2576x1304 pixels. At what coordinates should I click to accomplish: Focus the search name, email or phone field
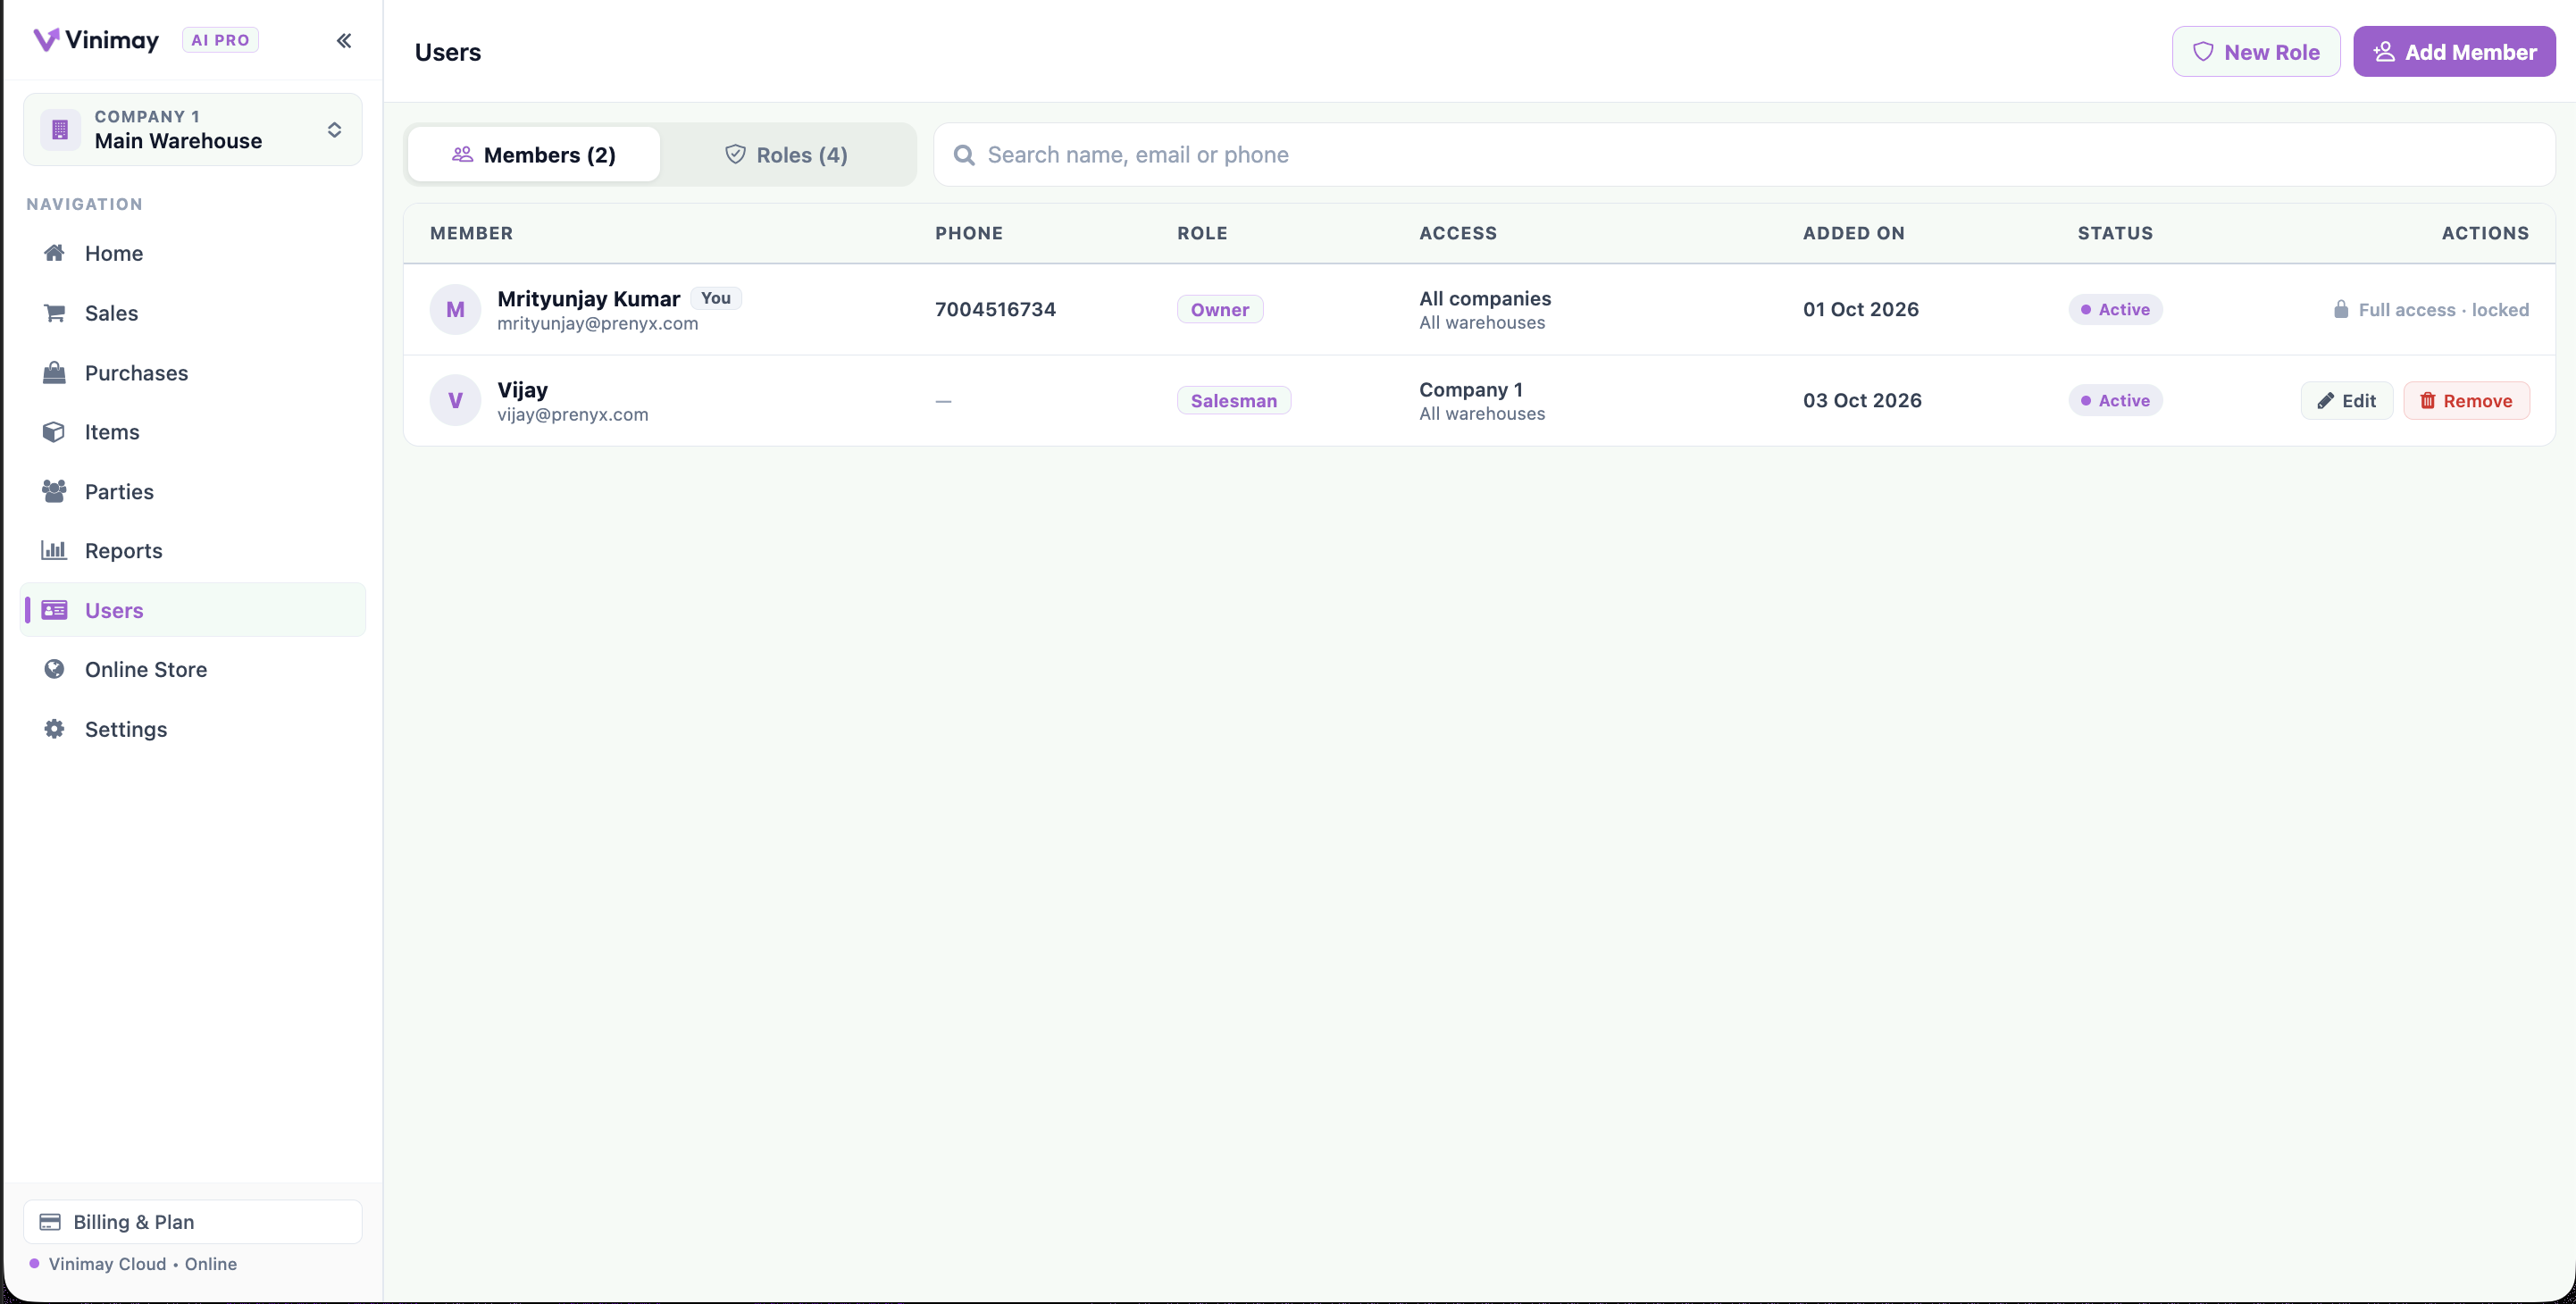click(x=1744, y=155)
